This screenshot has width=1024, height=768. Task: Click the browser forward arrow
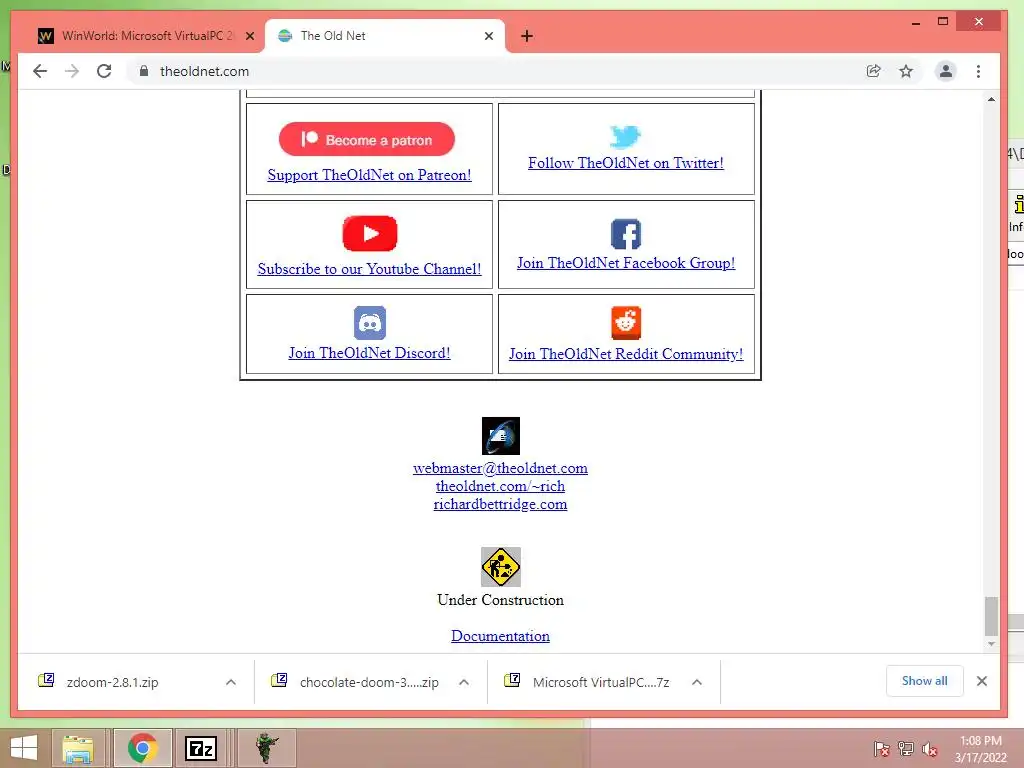[x=72, y=71]
